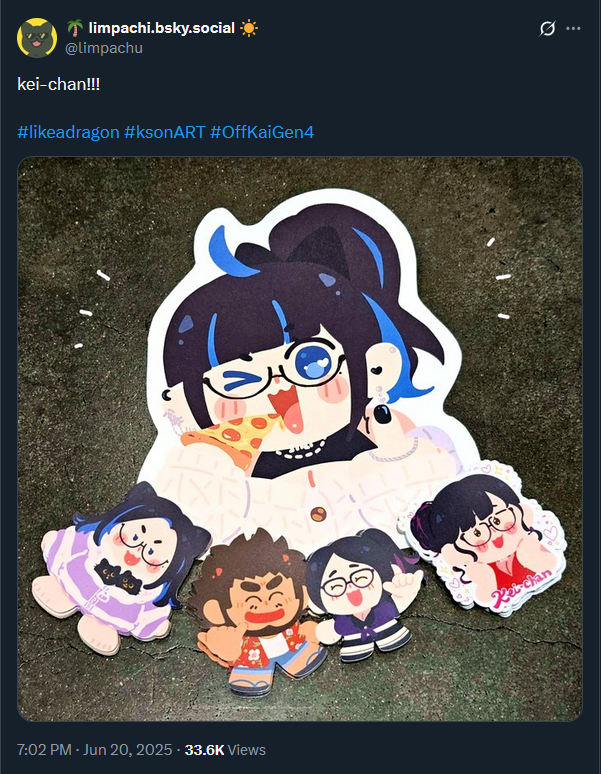Open the 7:02 PM timestamp link
601x774 pixels.
pos(94,750)
